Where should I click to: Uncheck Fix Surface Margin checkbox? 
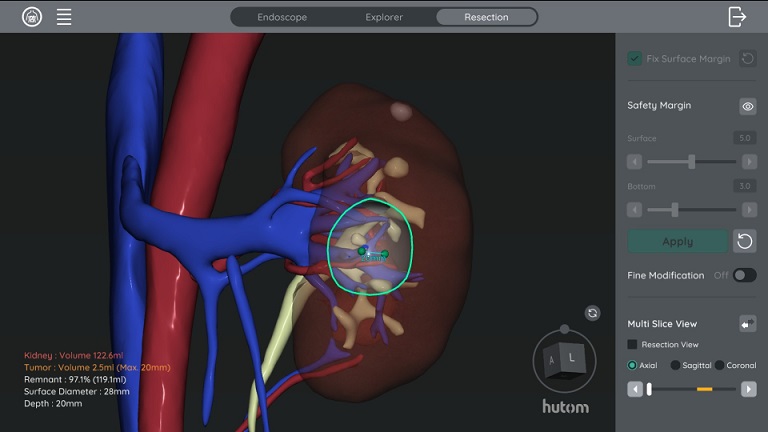click(x=634, y=59)
